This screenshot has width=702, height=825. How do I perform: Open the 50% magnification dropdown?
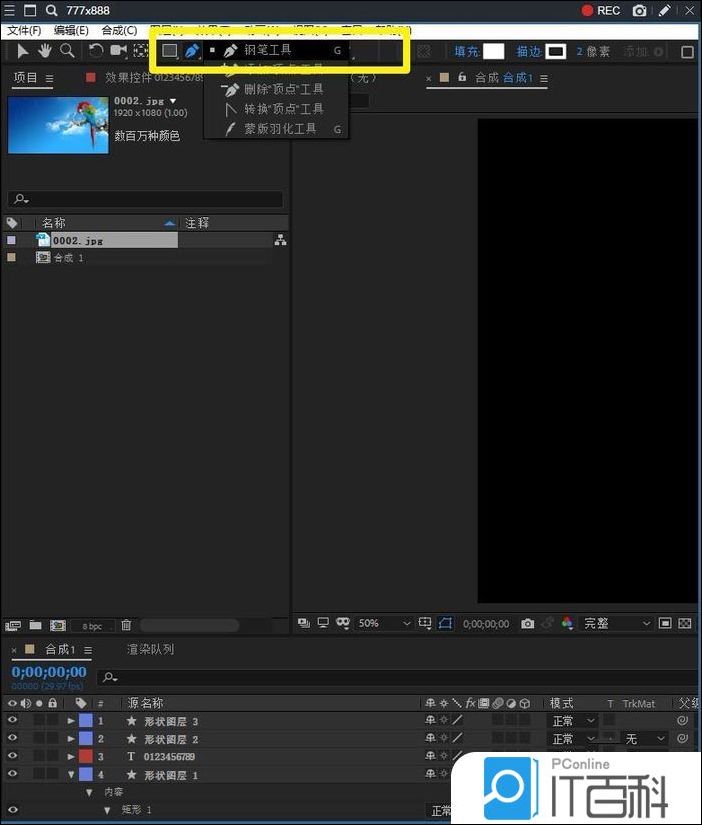coord(384,623)
